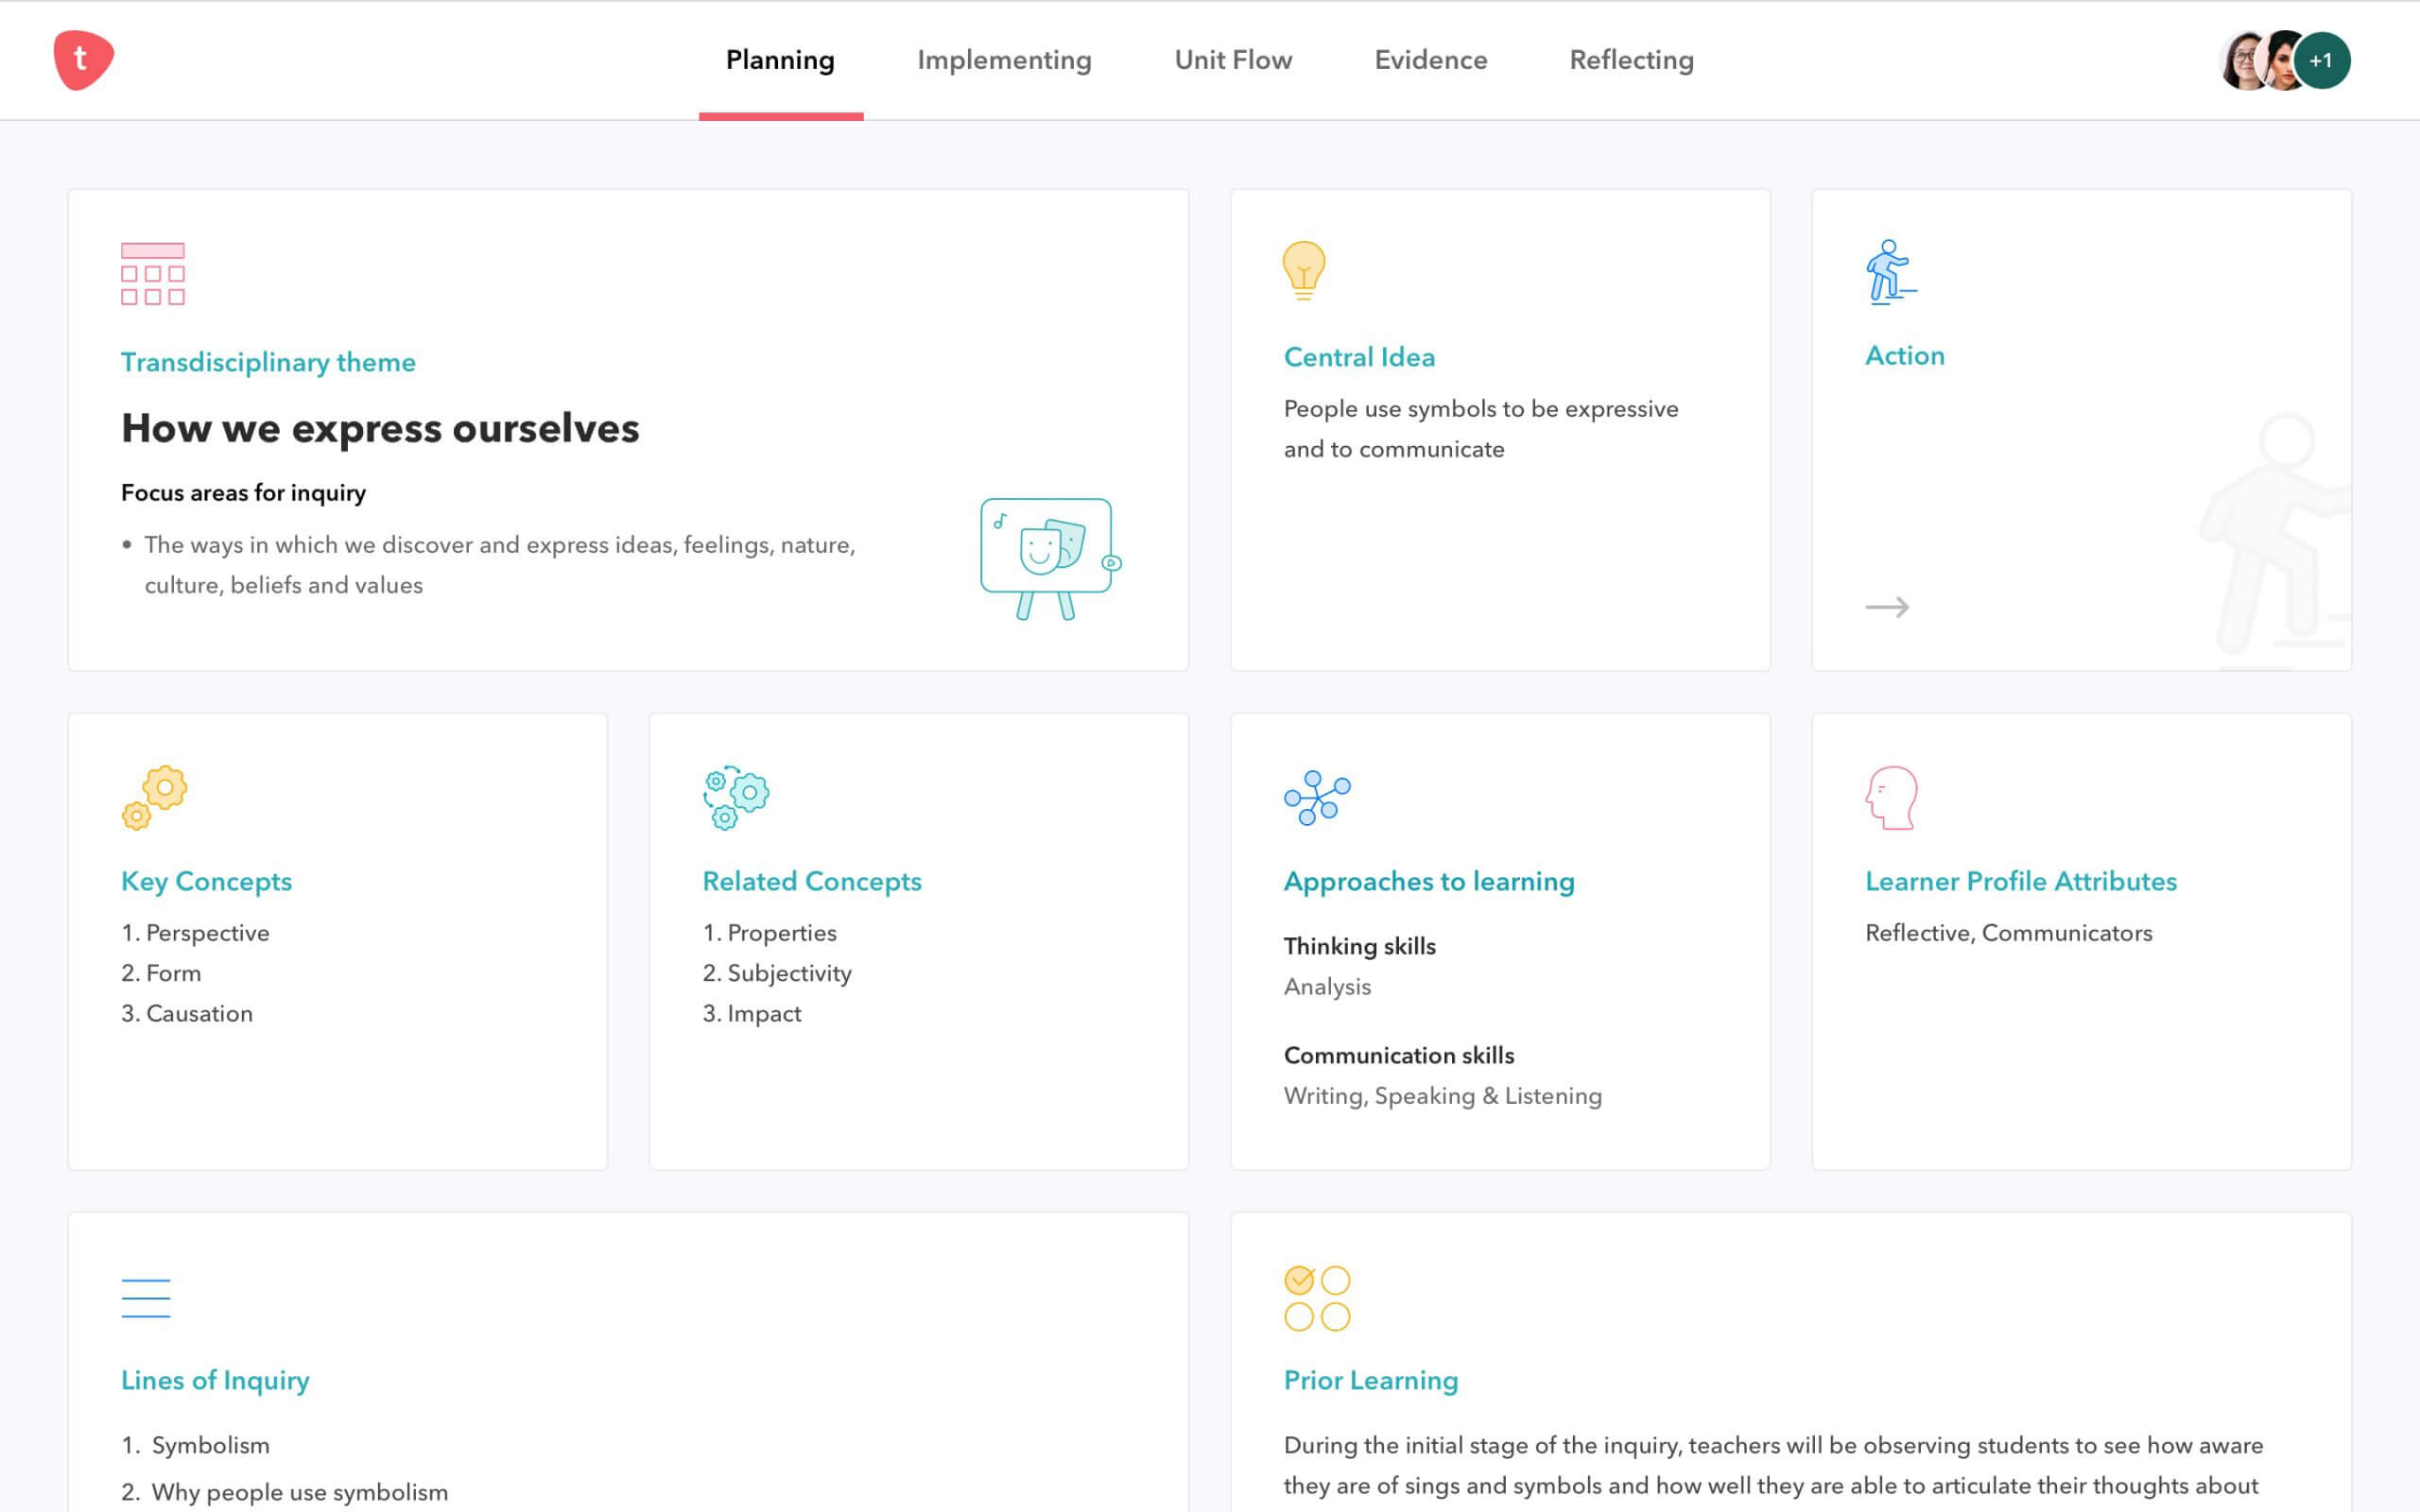Click the Transdisciplinary theme grid icon
The width and height of the screenshot is (2420, 1512).
coord(153,273)
